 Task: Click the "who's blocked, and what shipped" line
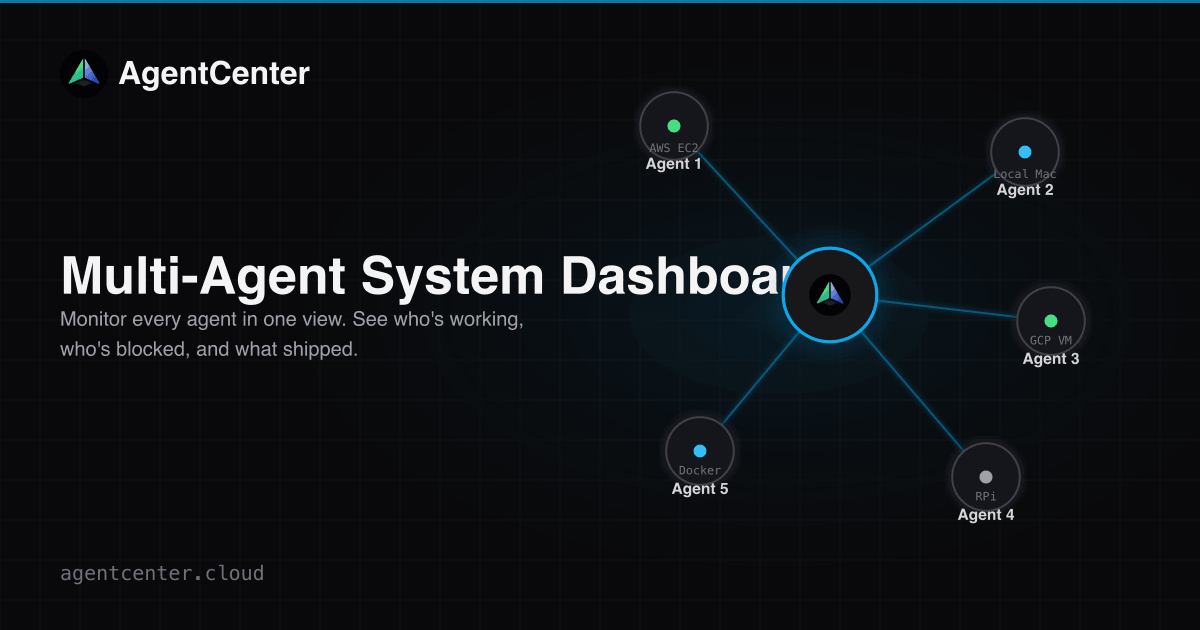pyautogui.click(x=209, y=351)
